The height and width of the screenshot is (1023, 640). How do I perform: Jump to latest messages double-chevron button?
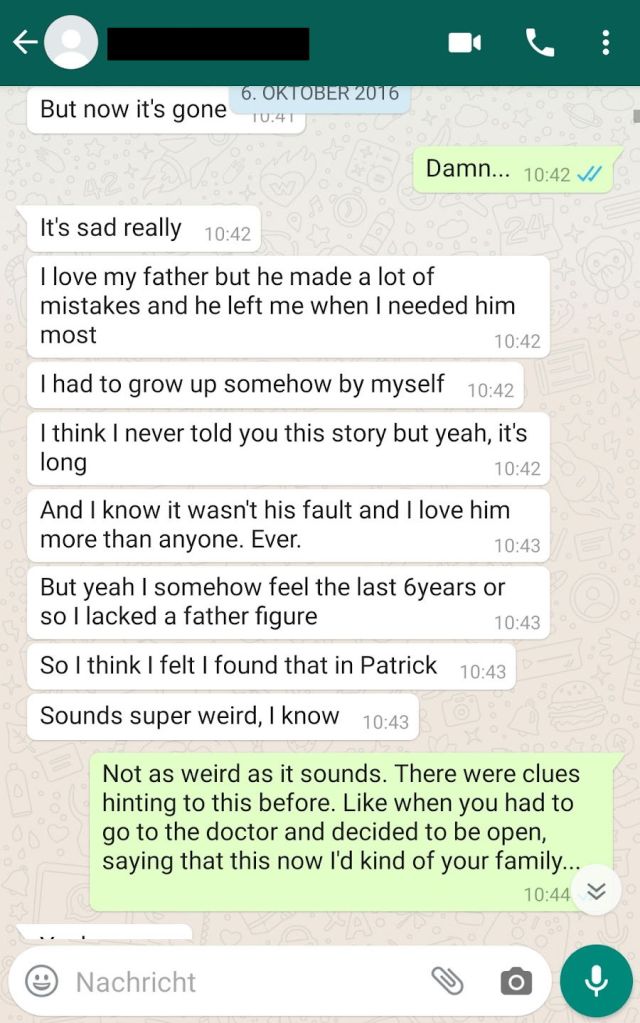click(596, 891)
